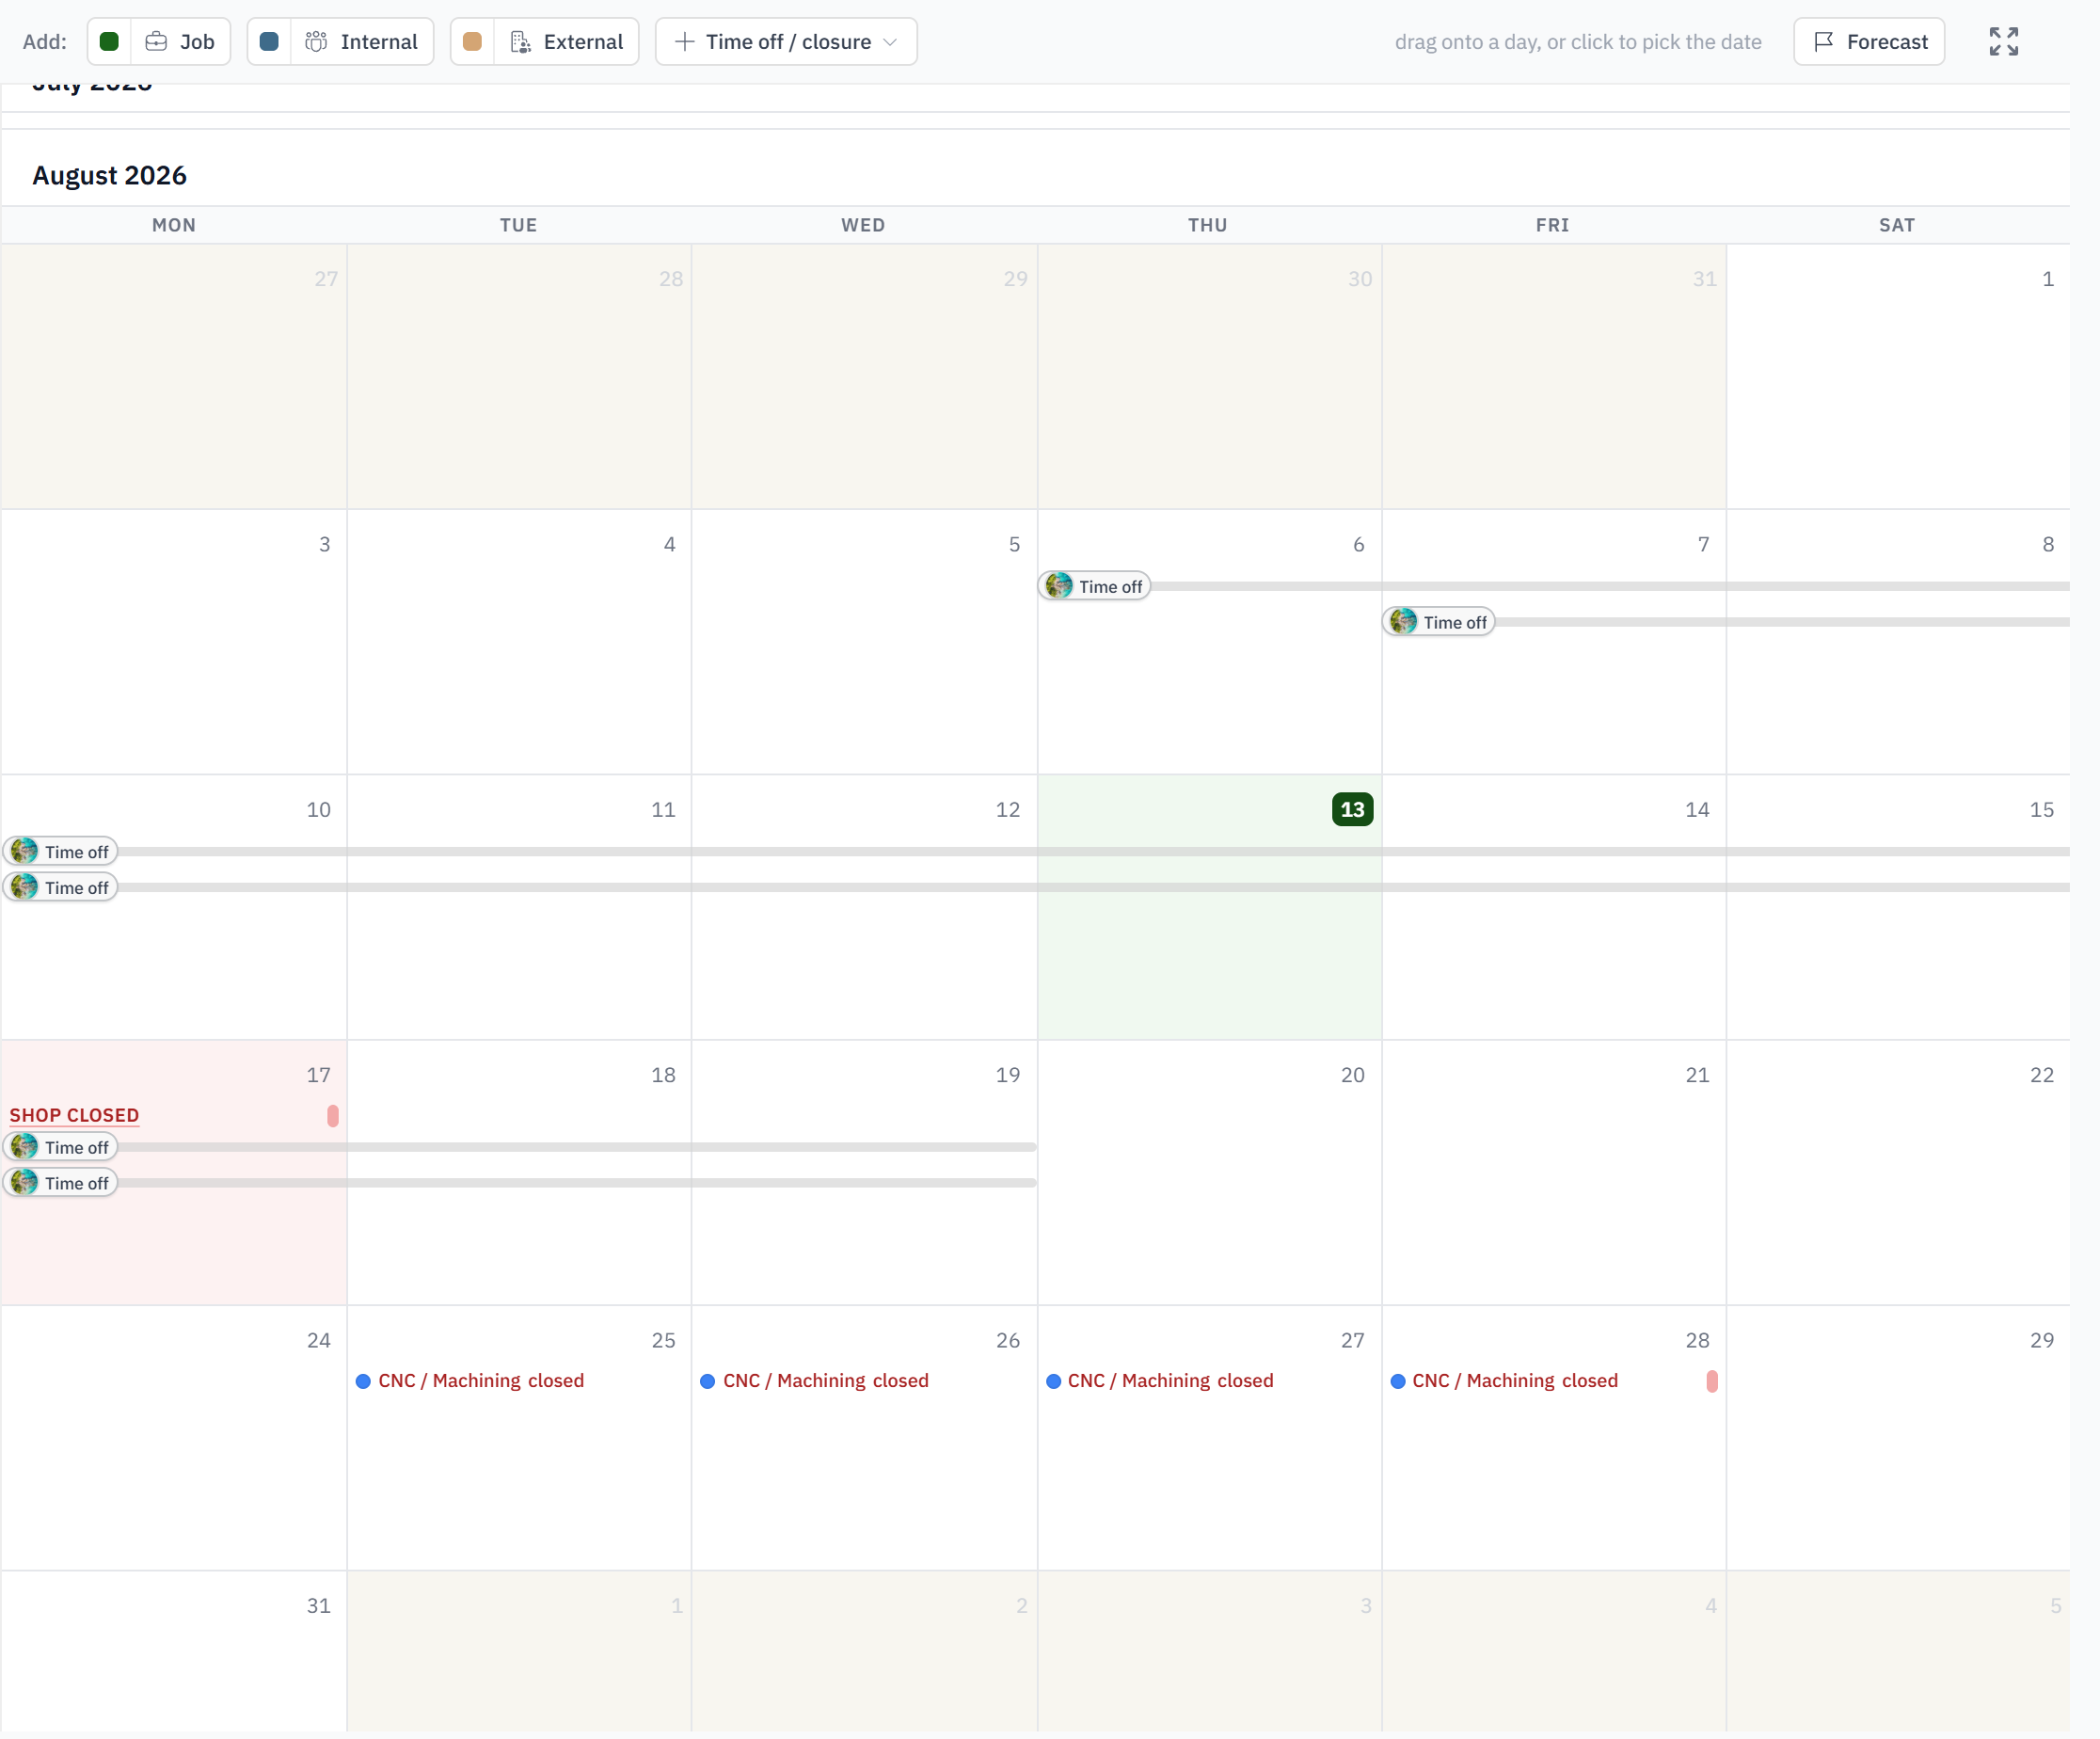
Task: Select the August 4 day cell
Action: click(519, 642)
